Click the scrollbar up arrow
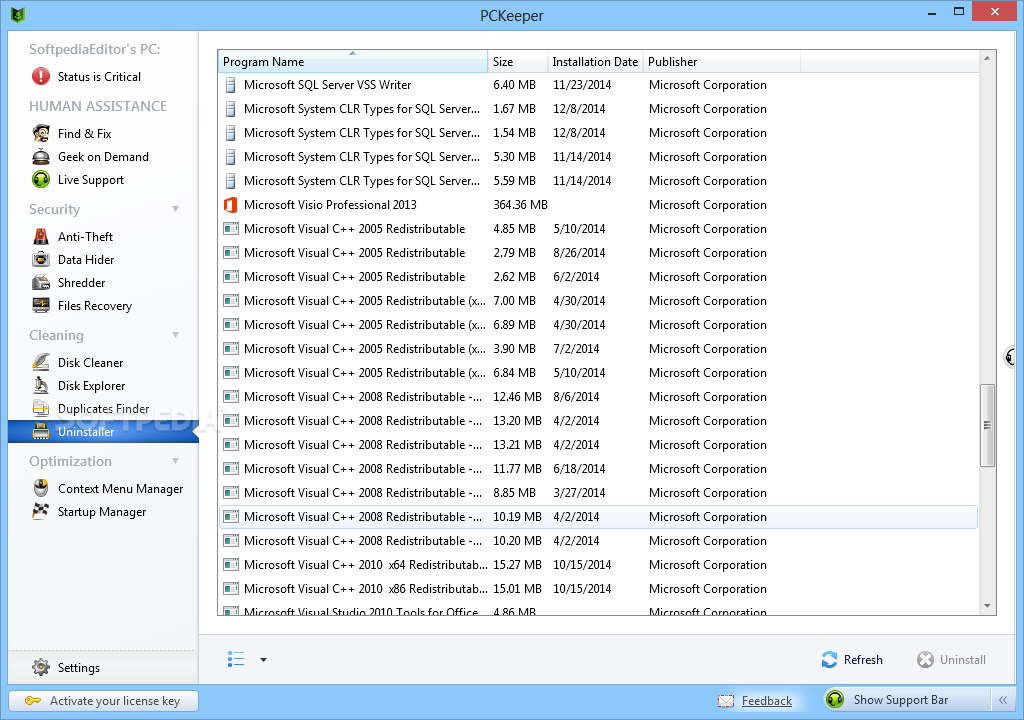The height and width of the screenshot is (720, 1024). 987,58
